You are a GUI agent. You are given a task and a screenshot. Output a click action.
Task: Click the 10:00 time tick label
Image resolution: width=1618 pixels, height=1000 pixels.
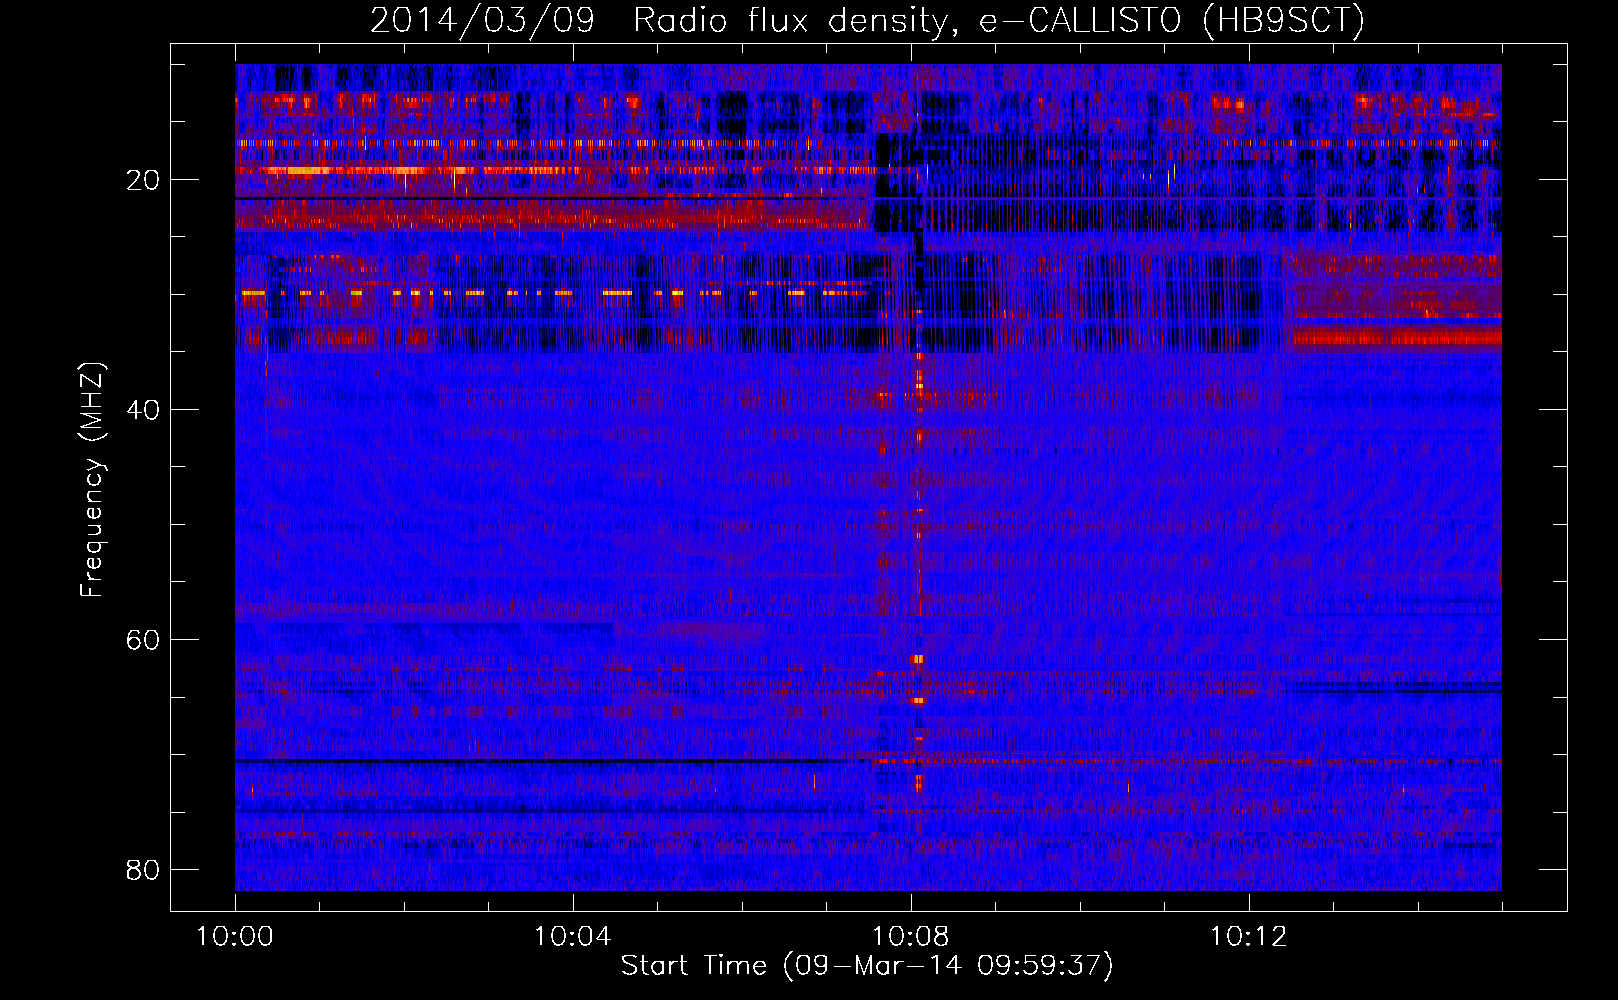(x=235, y=936)
